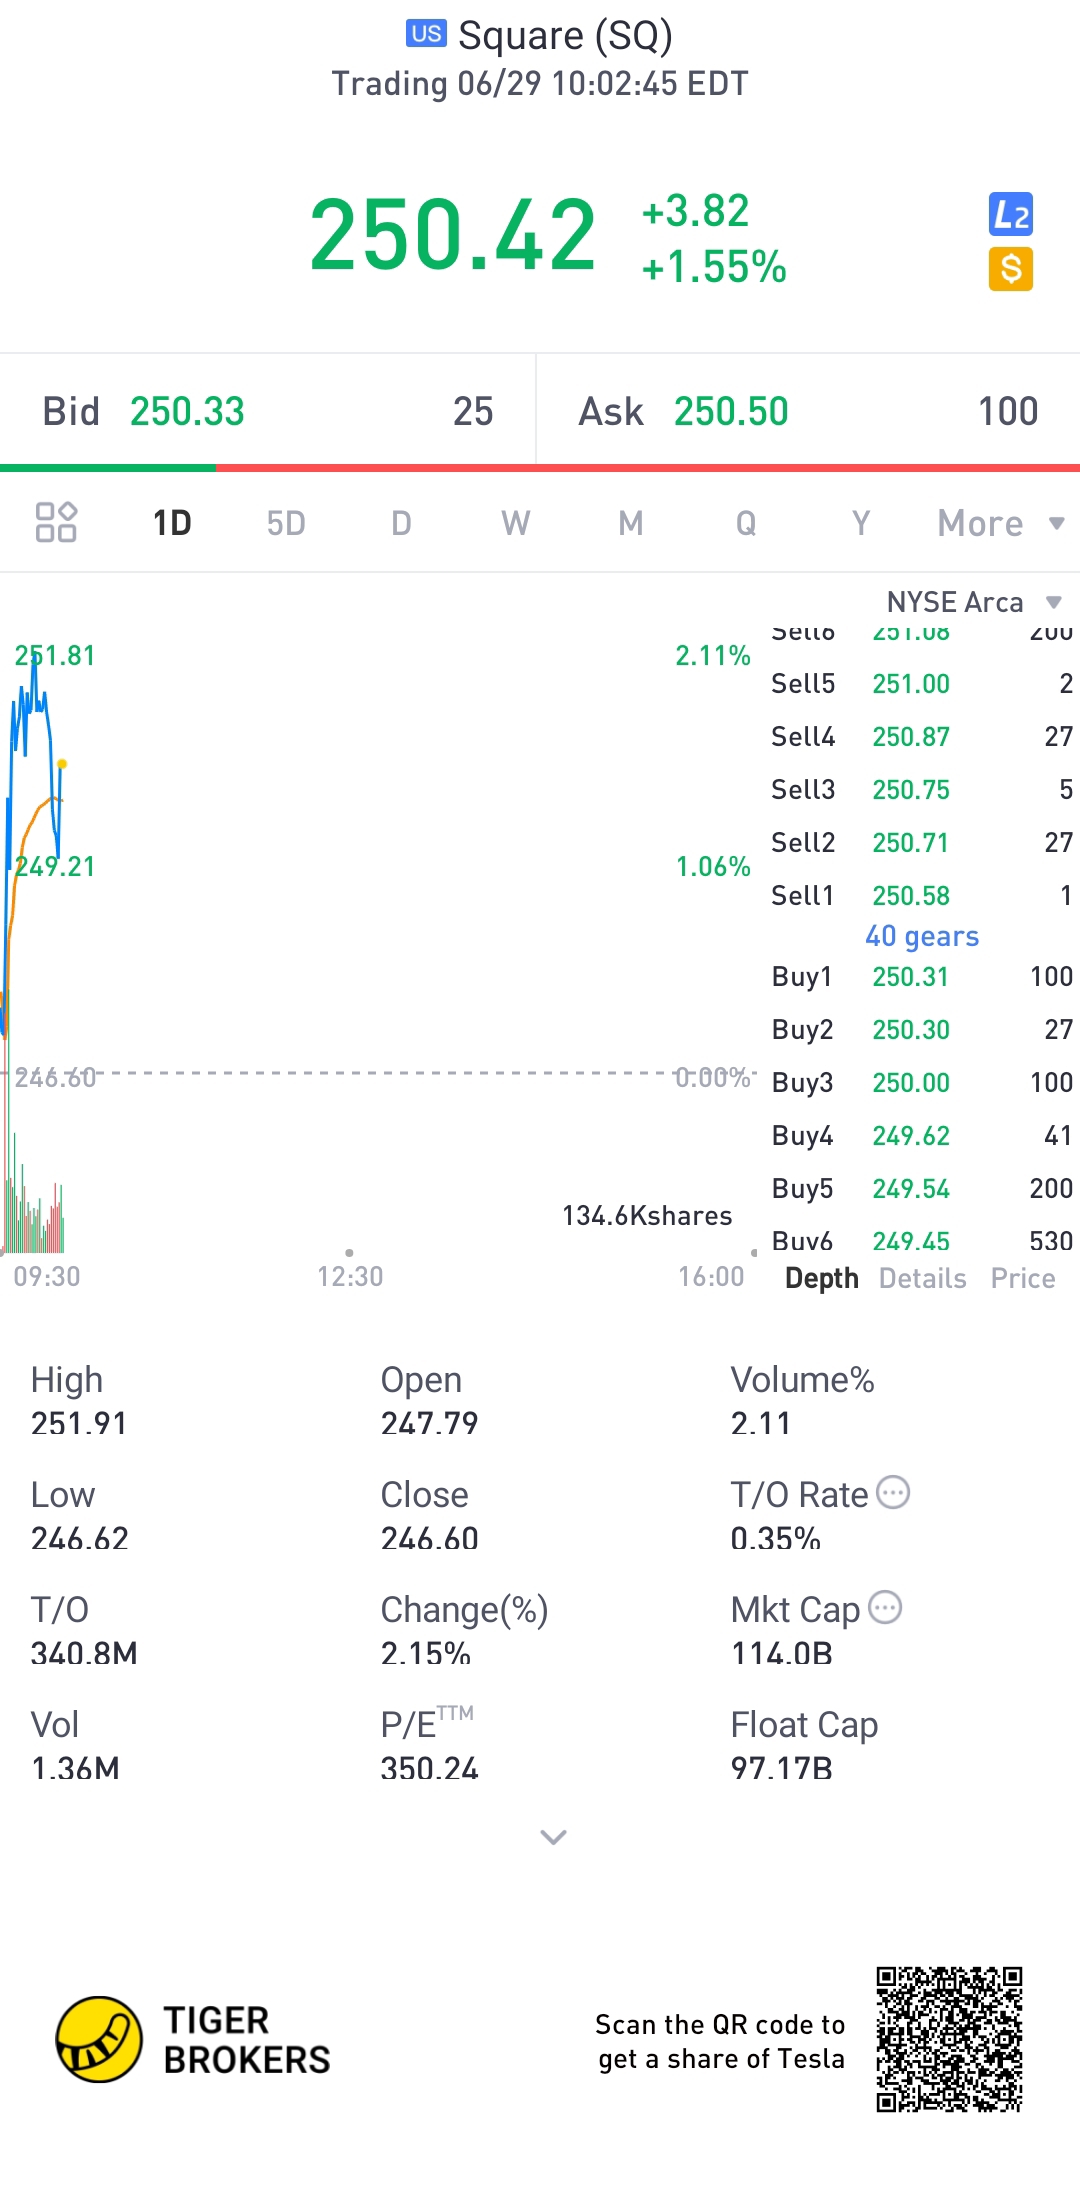Tap the Tiger Brokers logo

[193, 2040]
